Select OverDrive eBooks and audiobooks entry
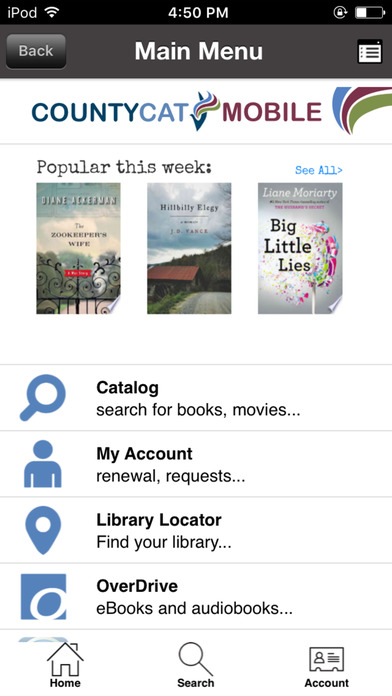 196,597
